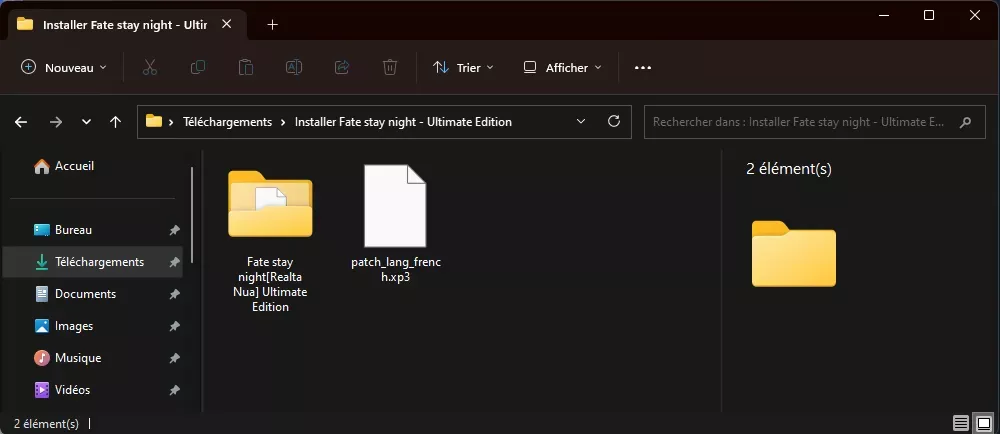Click the Delete trash icon
This screenshot has width=1000, height=434.
point(390,67)
